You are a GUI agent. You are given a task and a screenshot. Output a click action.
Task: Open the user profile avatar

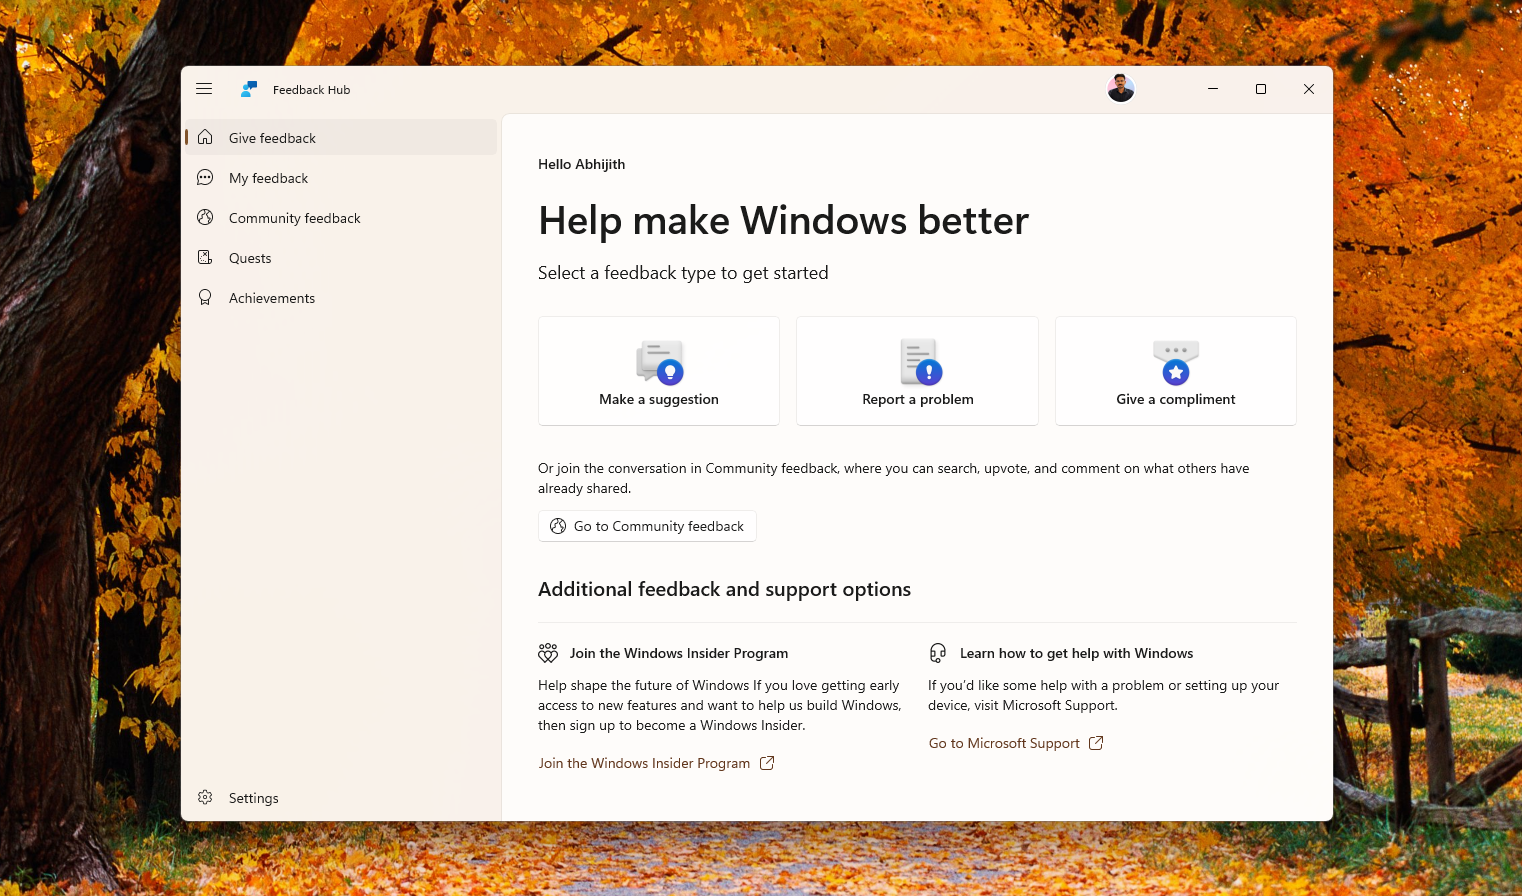click(x=1121, y=89)
